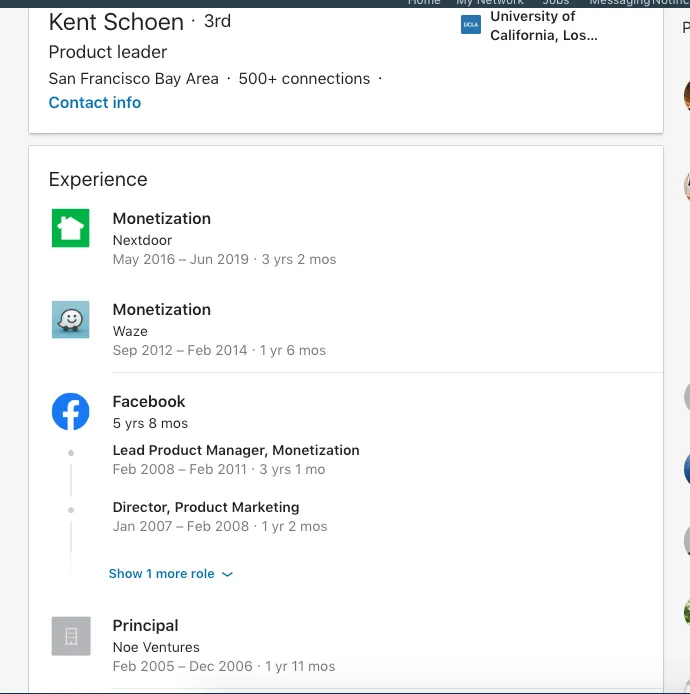Click Feb 2008 – Feb 2011 date range
The height and width of the screenshot is (694, 690).
coord(179,469)
